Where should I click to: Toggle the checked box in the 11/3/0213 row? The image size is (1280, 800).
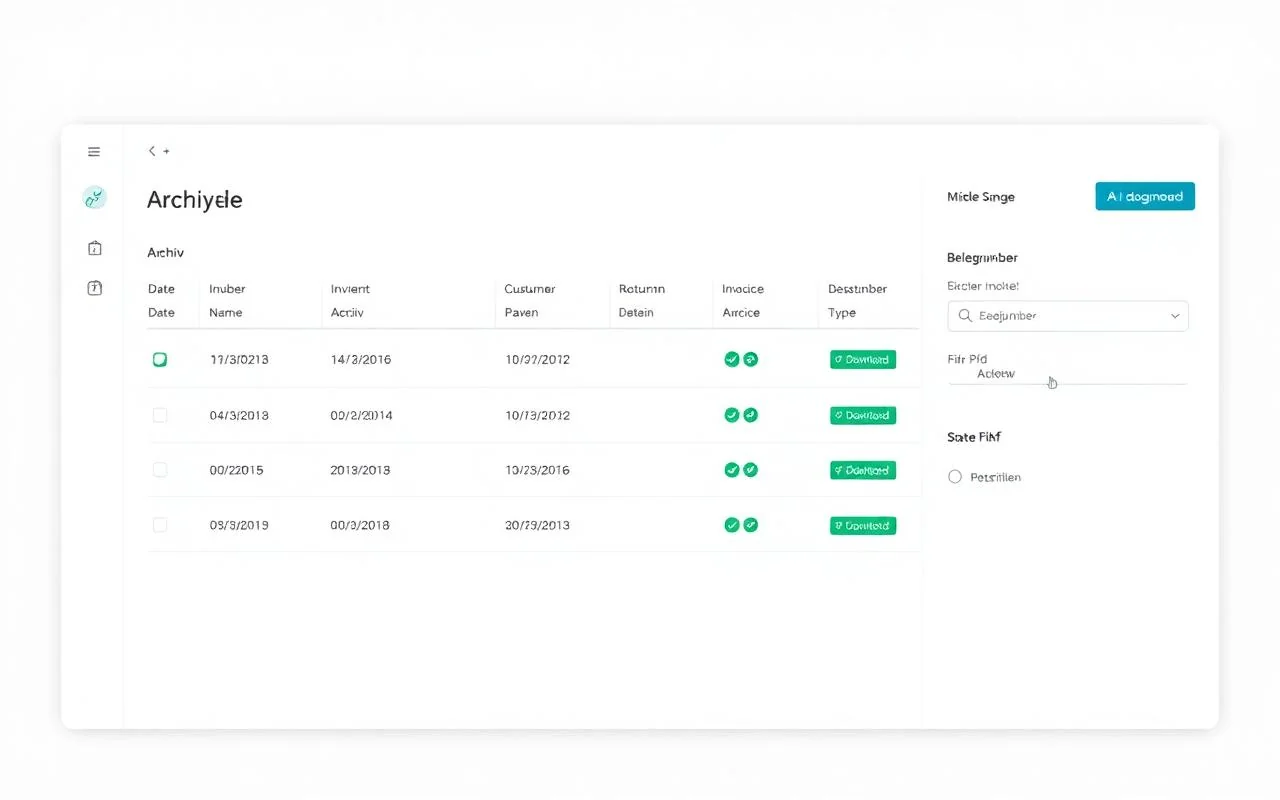tap(160, 359)
